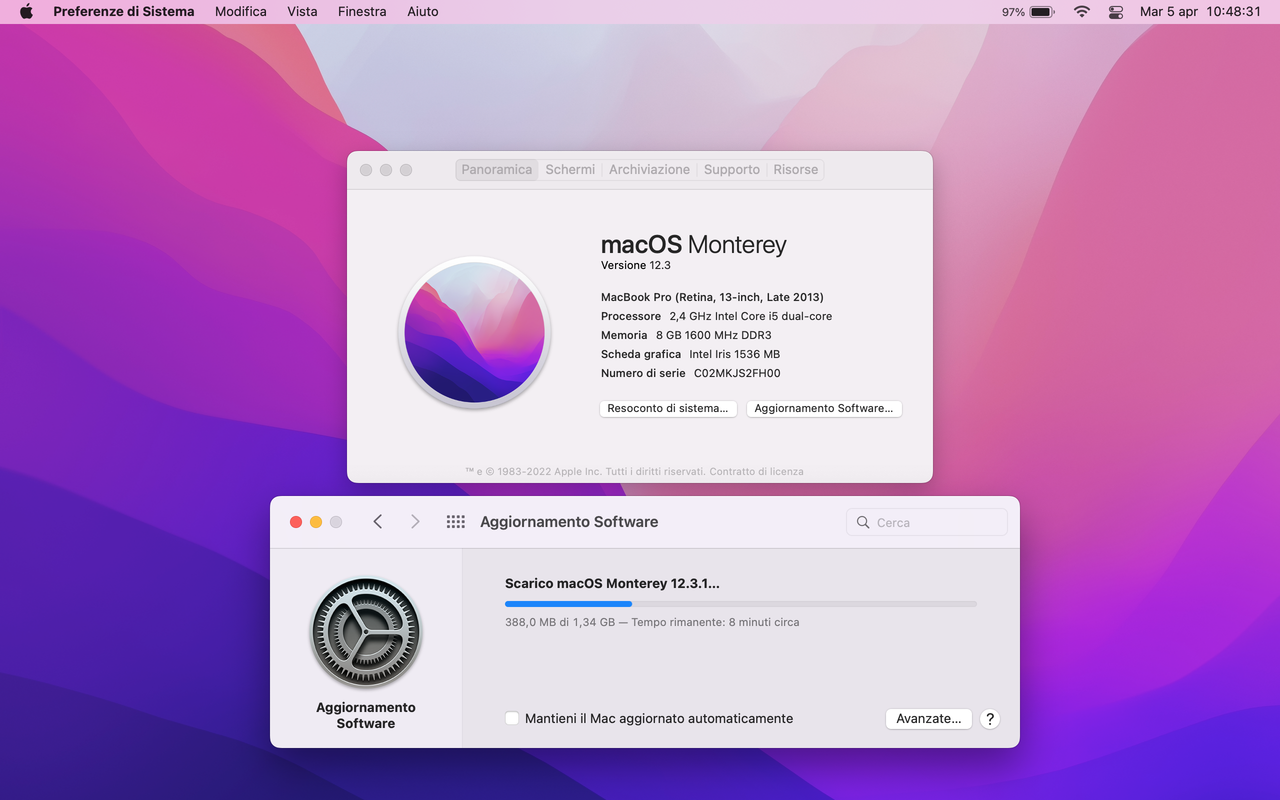Open the Aiuto menu
This screenshot has height=800, width=1280.
[423, 12]
